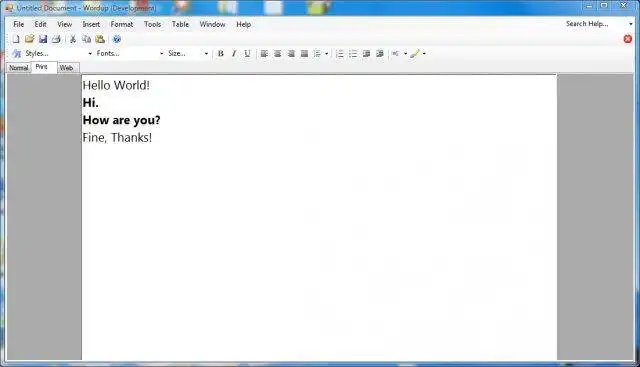Align text right
The height and width of the screenshot is (367, 640).
pyautogui.click(x=291, y=53)
